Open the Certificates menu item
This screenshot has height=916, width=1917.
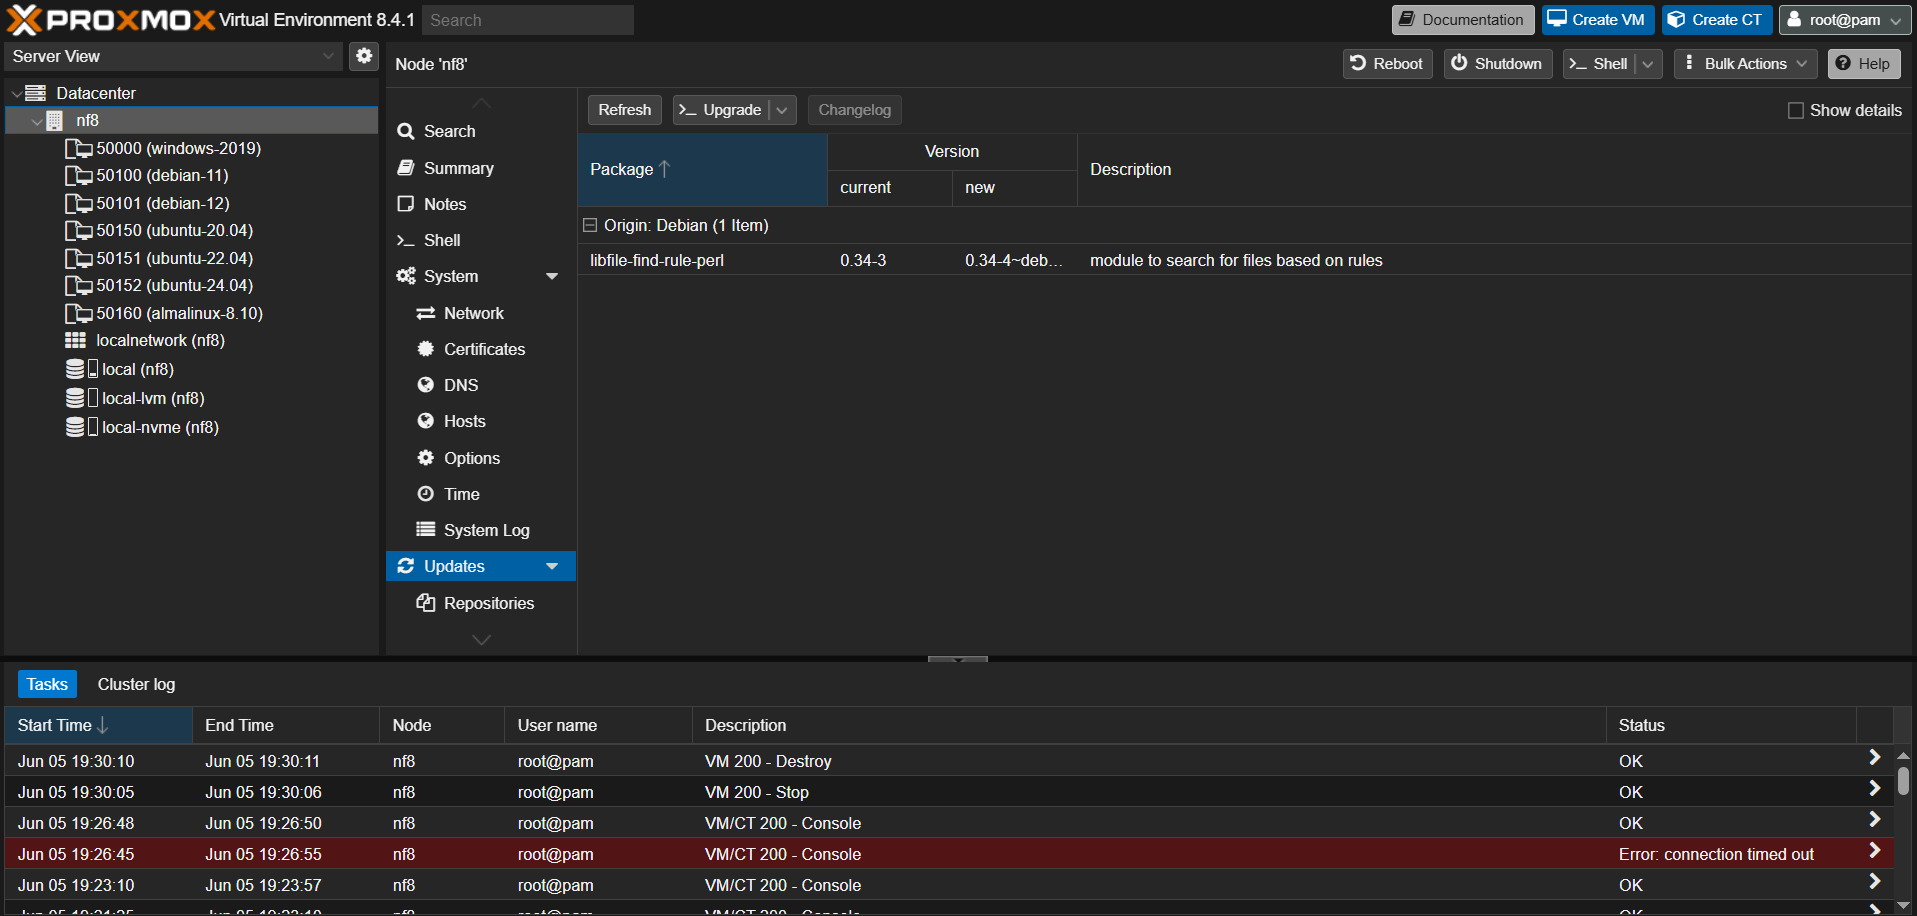[481, 349]
